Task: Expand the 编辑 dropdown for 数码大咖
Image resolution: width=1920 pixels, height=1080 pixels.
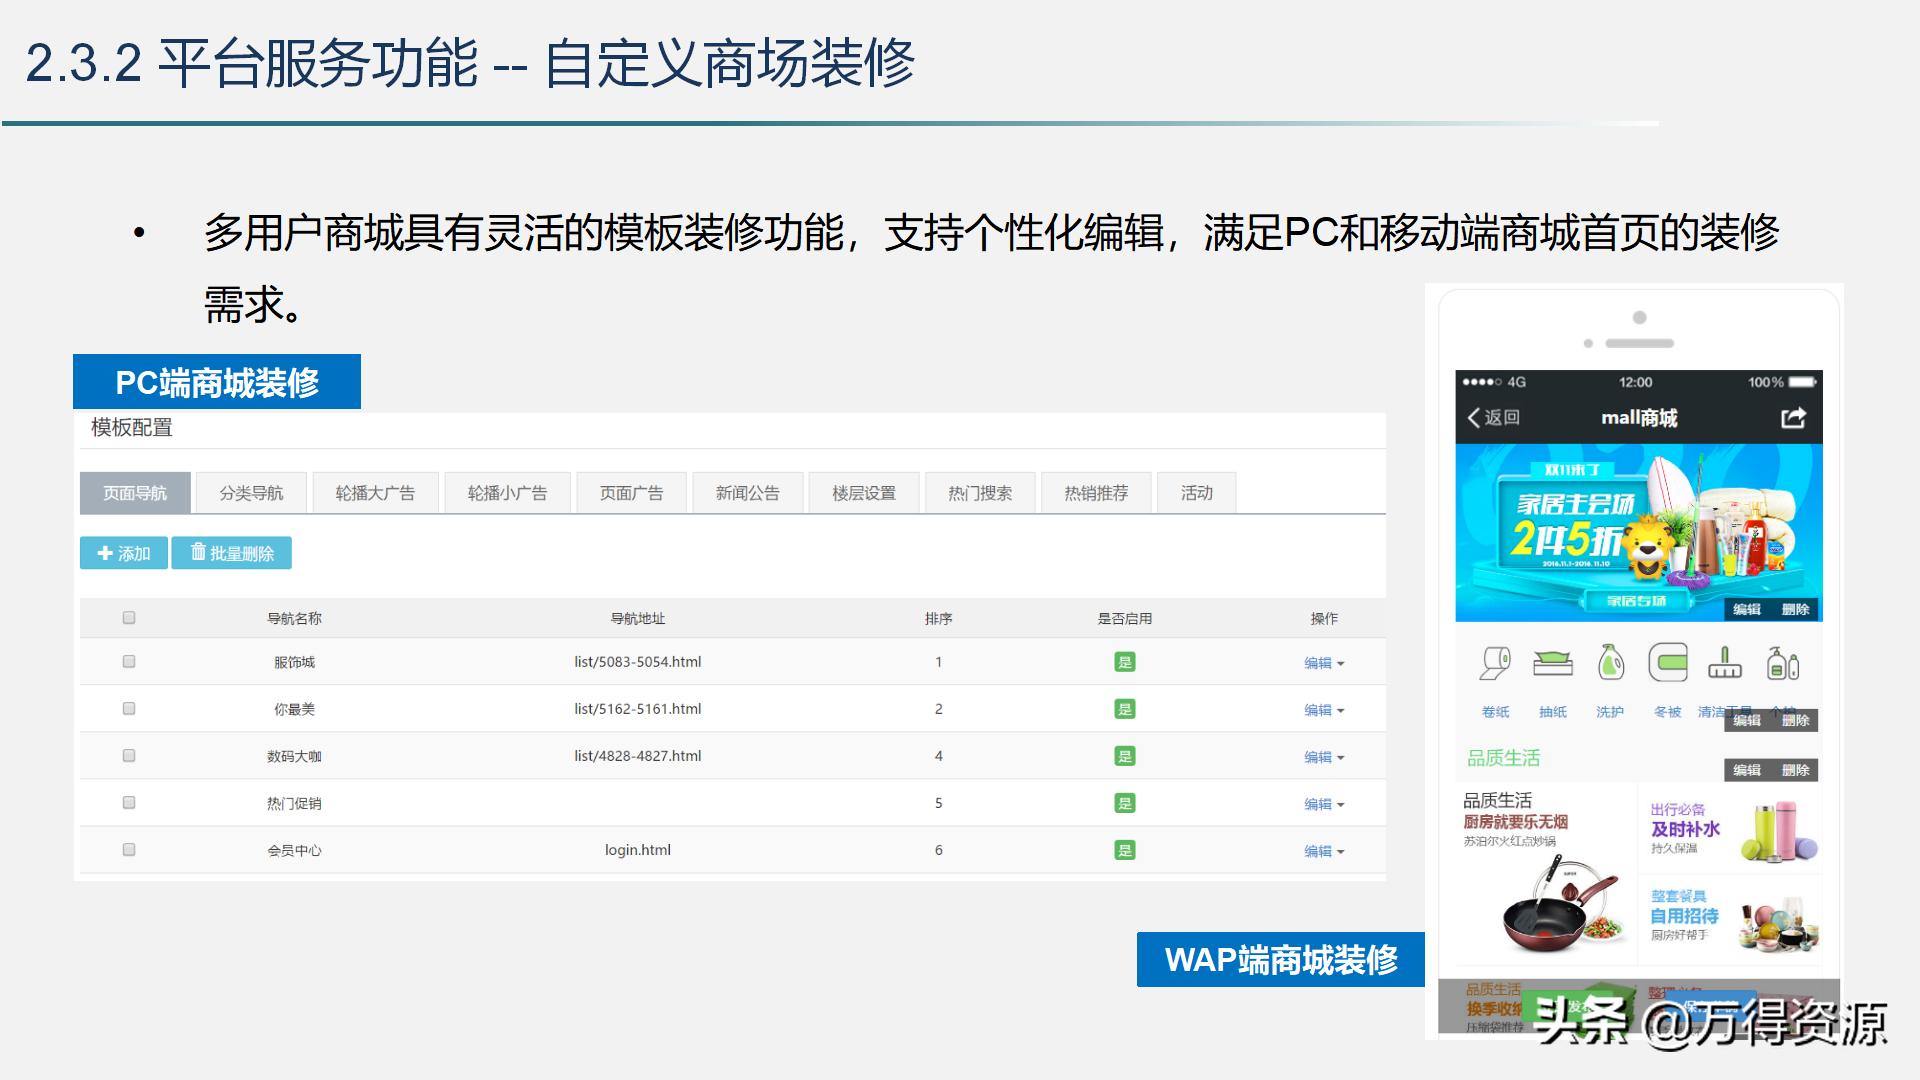Action: [x=1324, y=757]
